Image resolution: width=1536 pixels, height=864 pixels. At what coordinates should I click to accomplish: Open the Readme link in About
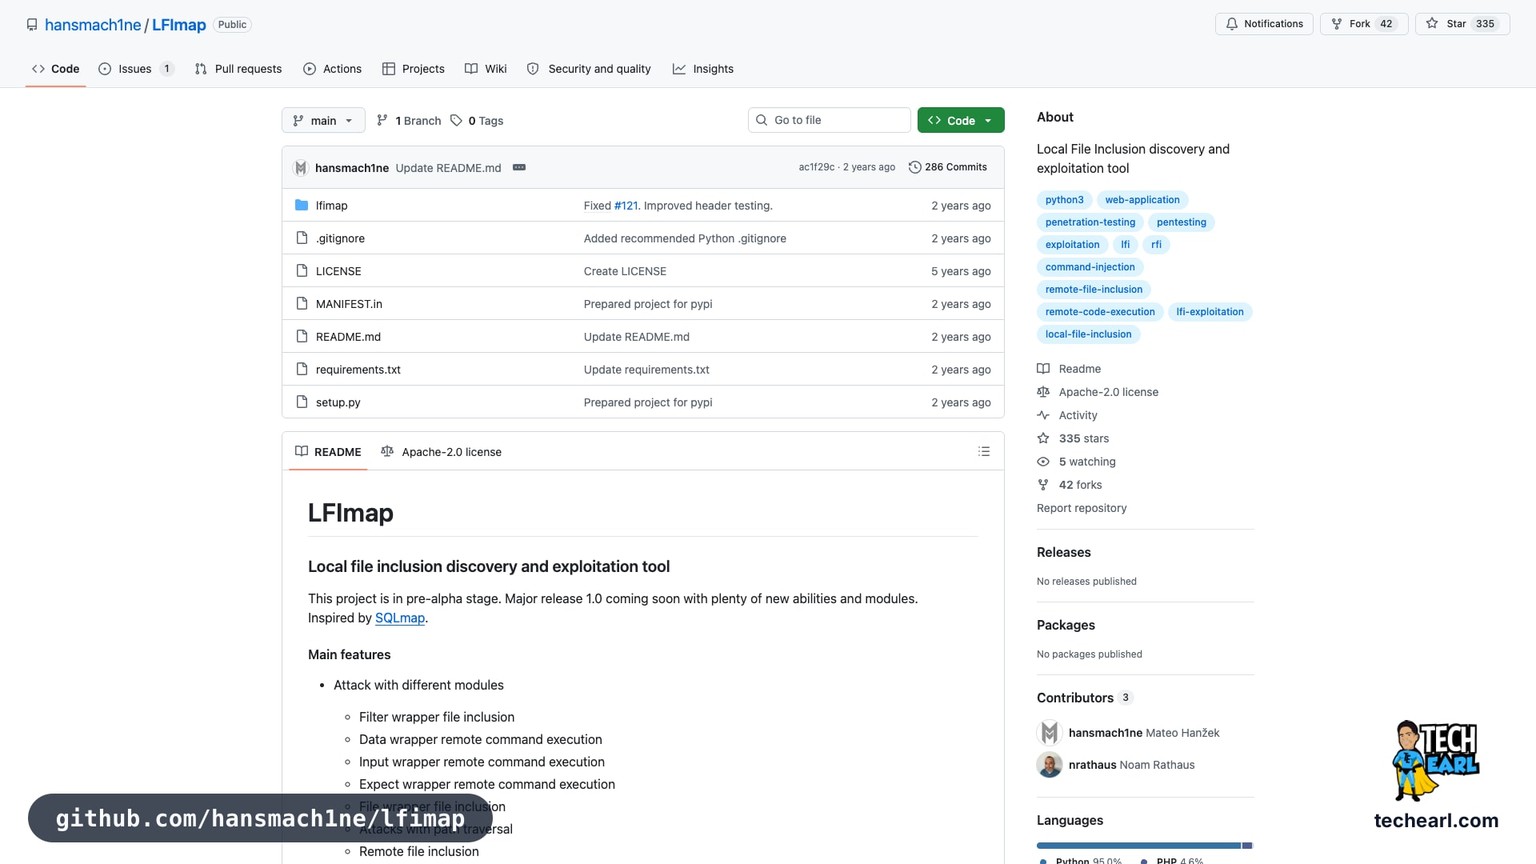[1069, 369]
